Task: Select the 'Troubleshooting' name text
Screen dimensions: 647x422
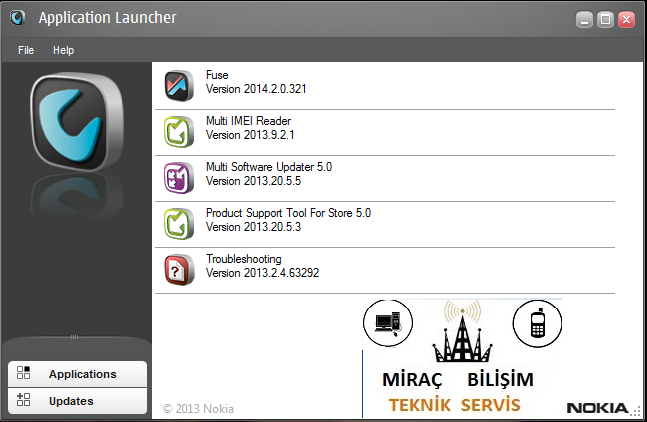Action: point(244,259)
